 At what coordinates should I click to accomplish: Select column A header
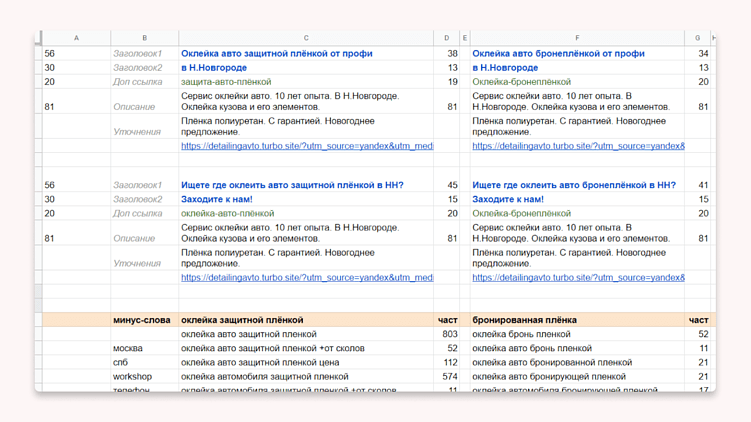76,38
